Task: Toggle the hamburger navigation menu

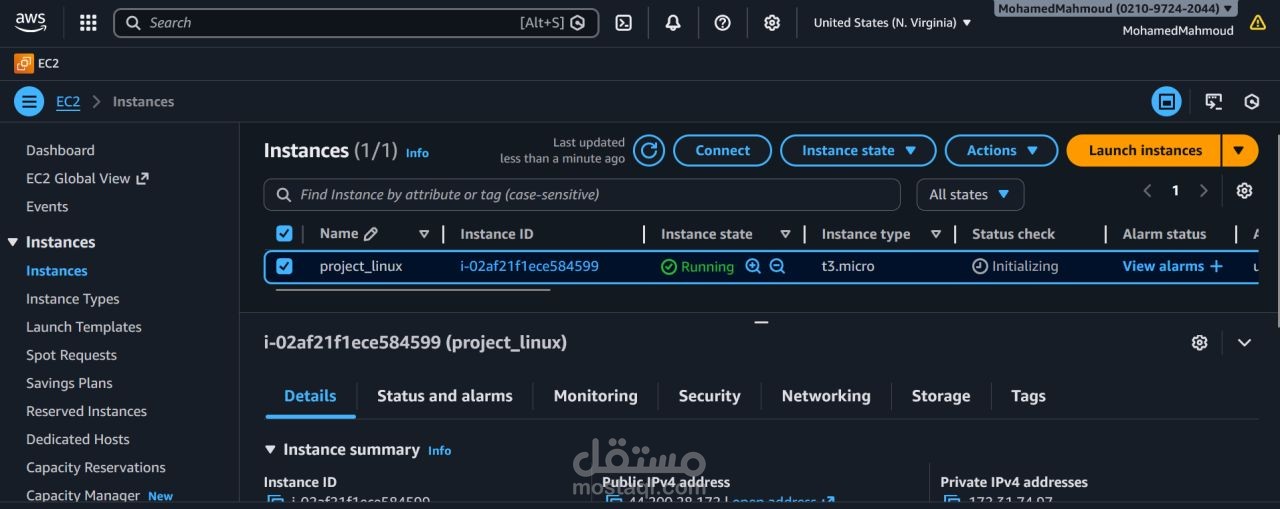Action: pyautogui.click(x=29, y=101)
